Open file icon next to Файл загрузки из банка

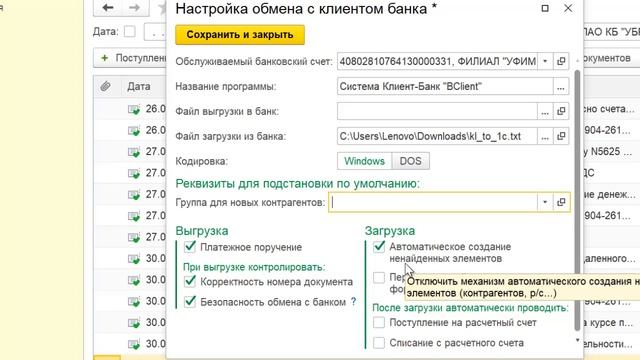(561, 136)
